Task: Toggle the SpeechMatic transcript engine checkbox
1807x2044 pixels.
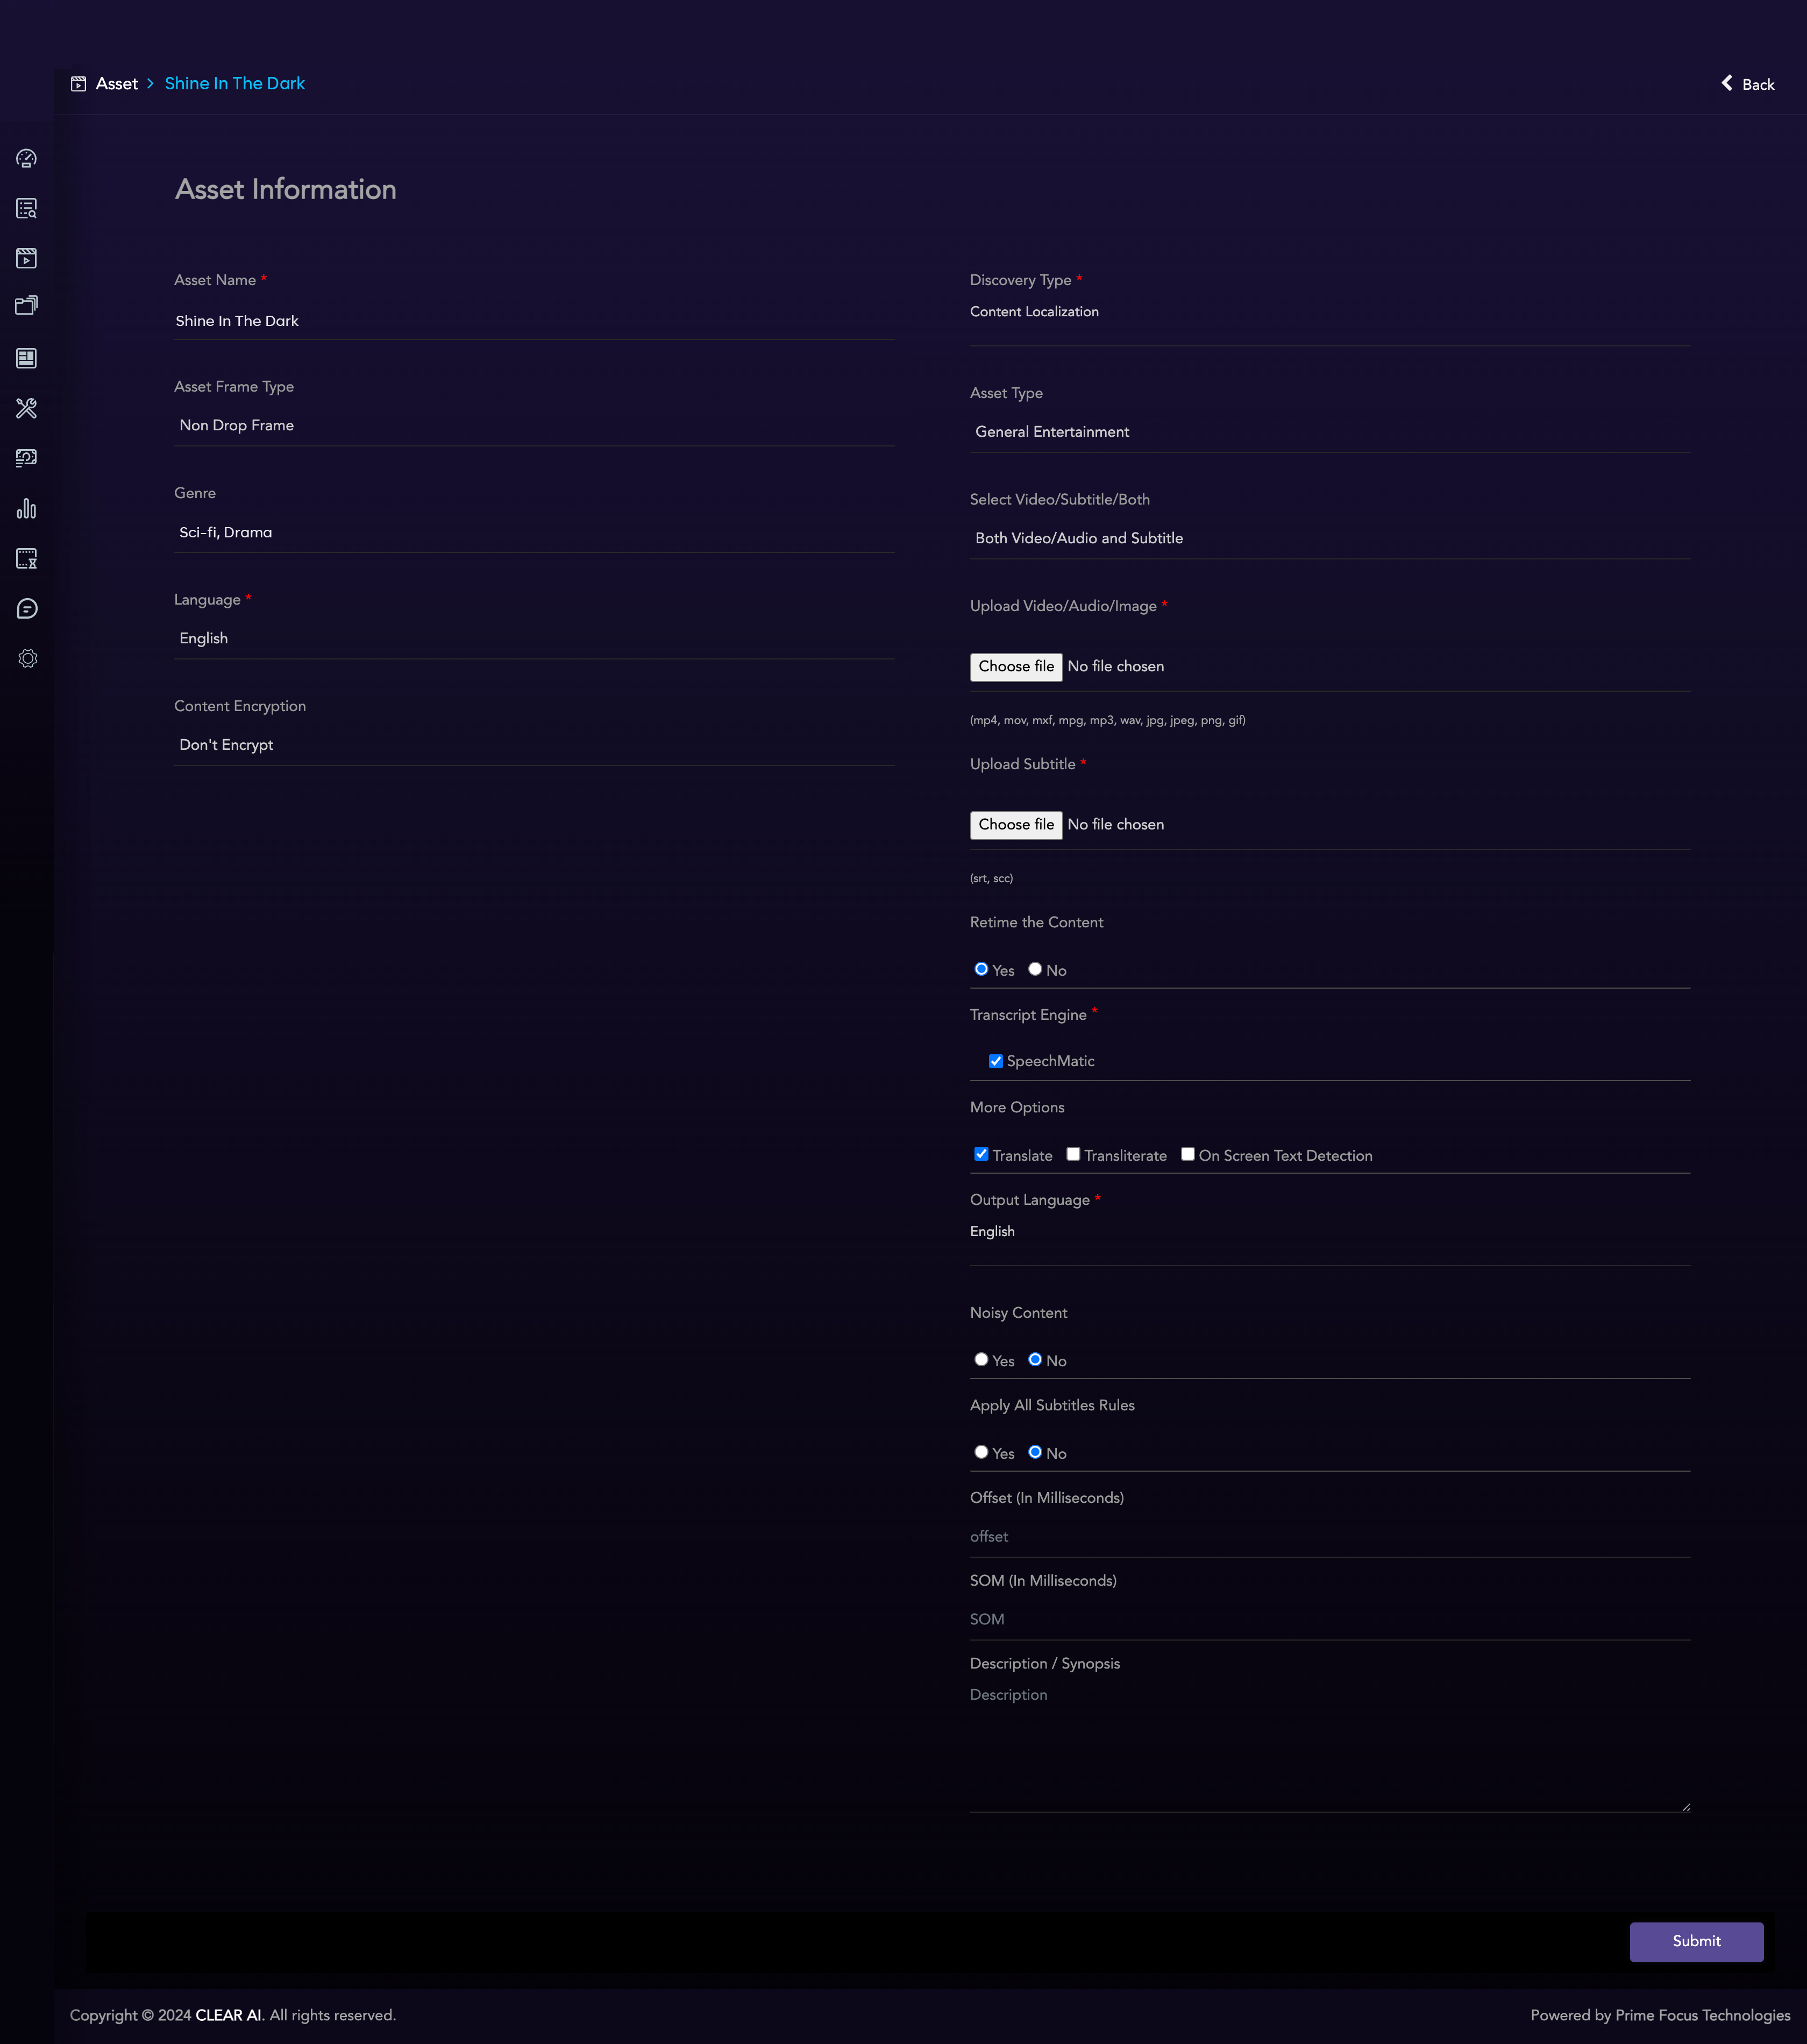Action: coord(996,1061)
